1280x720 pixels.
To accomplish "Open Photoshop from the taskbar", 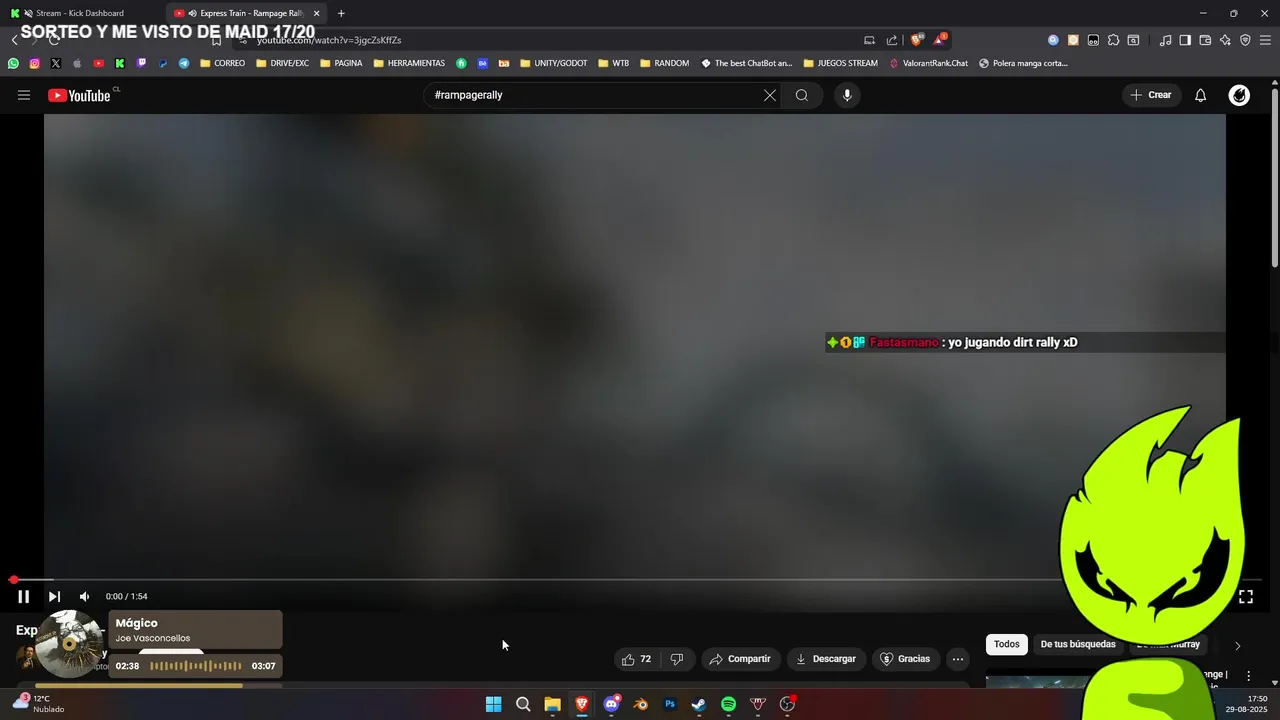I will coord(670,704).
